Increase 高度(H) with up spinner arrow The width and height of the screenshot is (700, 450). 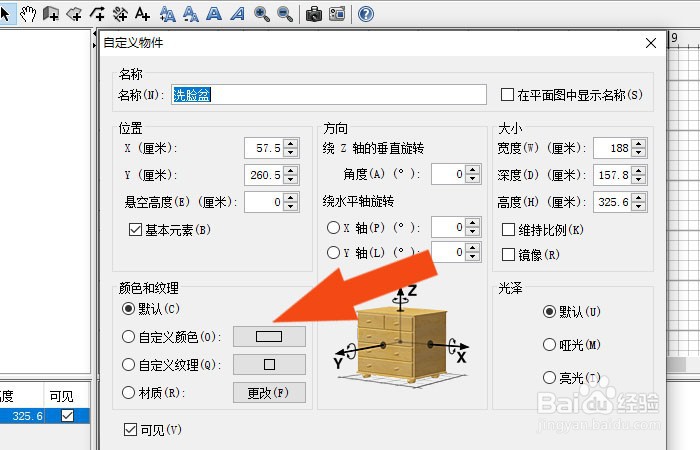639,198
